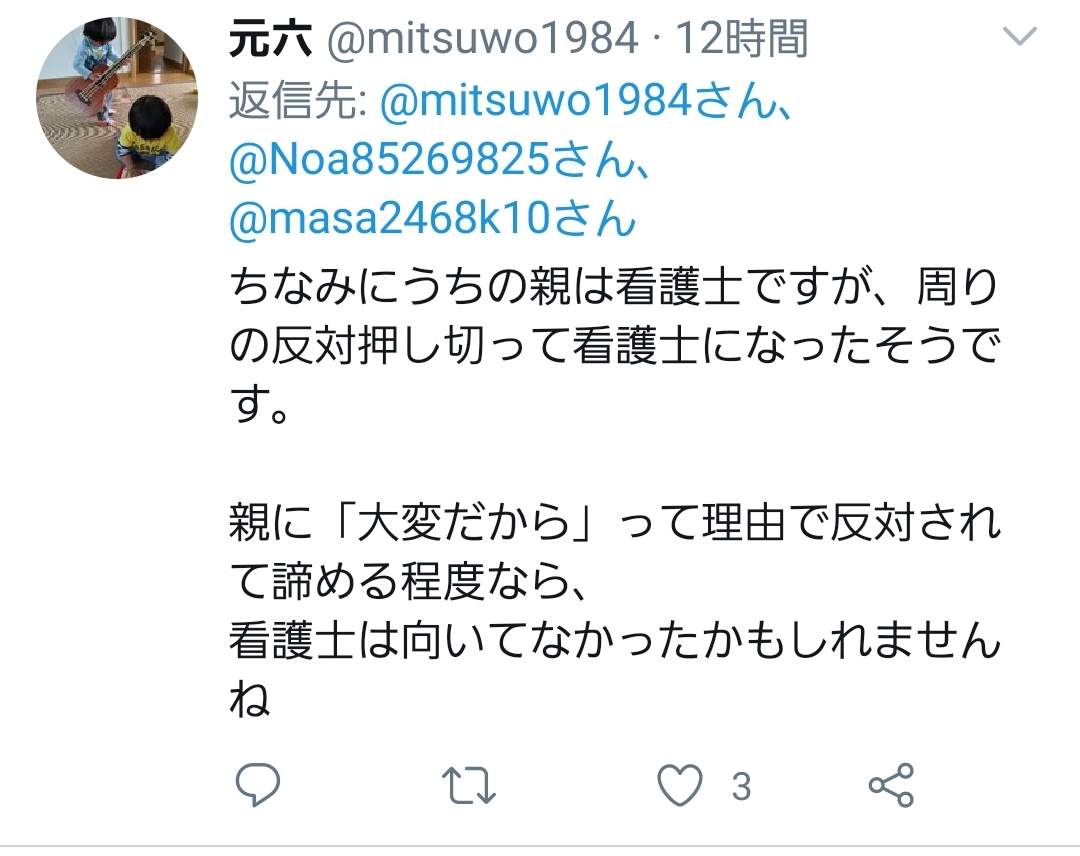Click the display name 元六
1080x856 pixels.
click(x=270, y=39)
